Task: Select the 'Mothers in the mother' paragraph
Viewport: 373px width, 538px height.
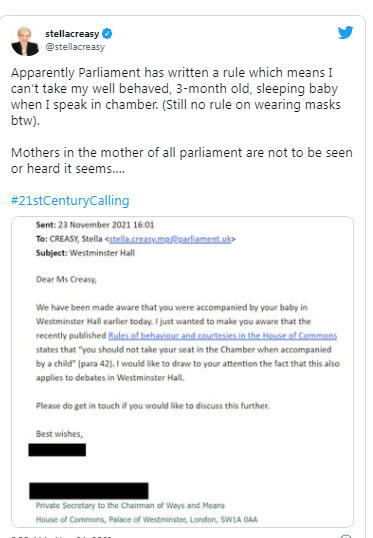Action: (182, 161)
